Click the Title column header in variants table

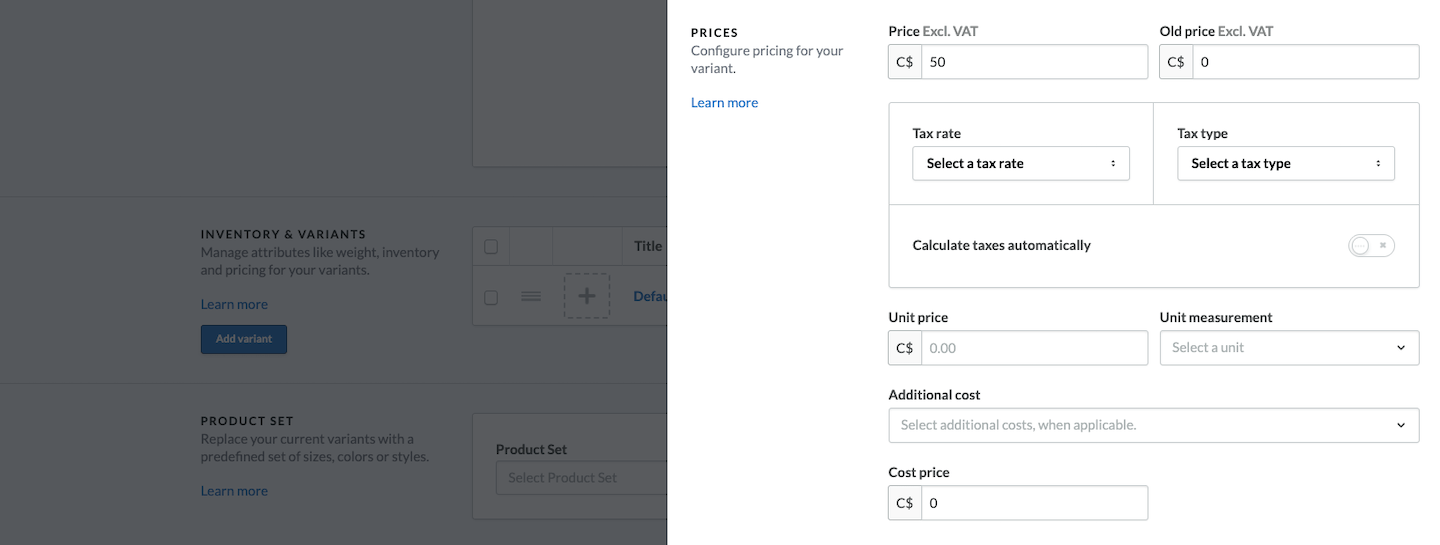[648, 246]
